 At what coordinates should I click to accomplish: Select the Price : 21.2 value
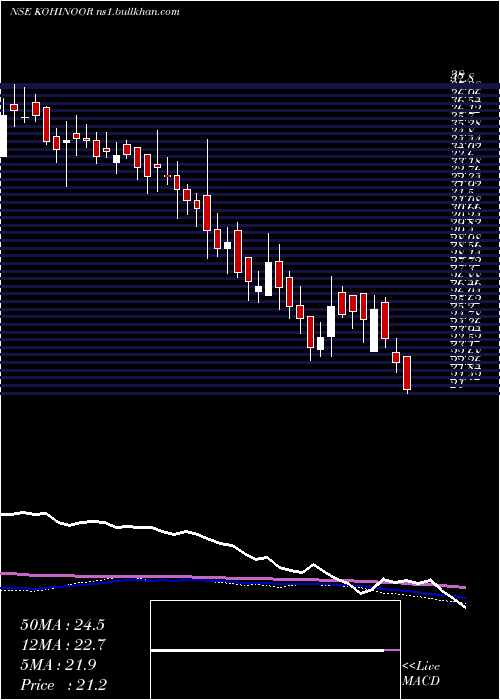click(64, 685)
